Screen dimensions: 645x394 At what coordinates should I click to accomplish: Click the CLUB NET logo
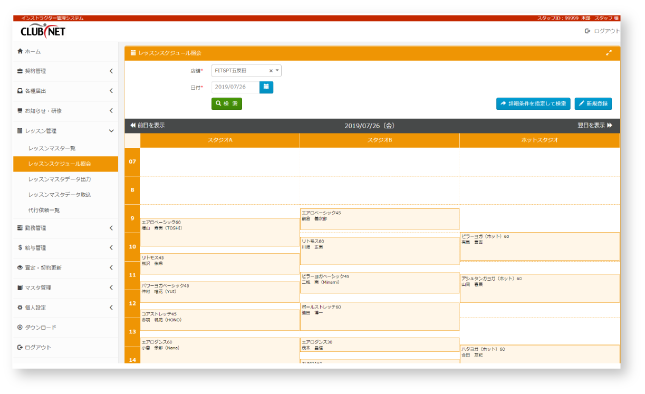[43, 31]
